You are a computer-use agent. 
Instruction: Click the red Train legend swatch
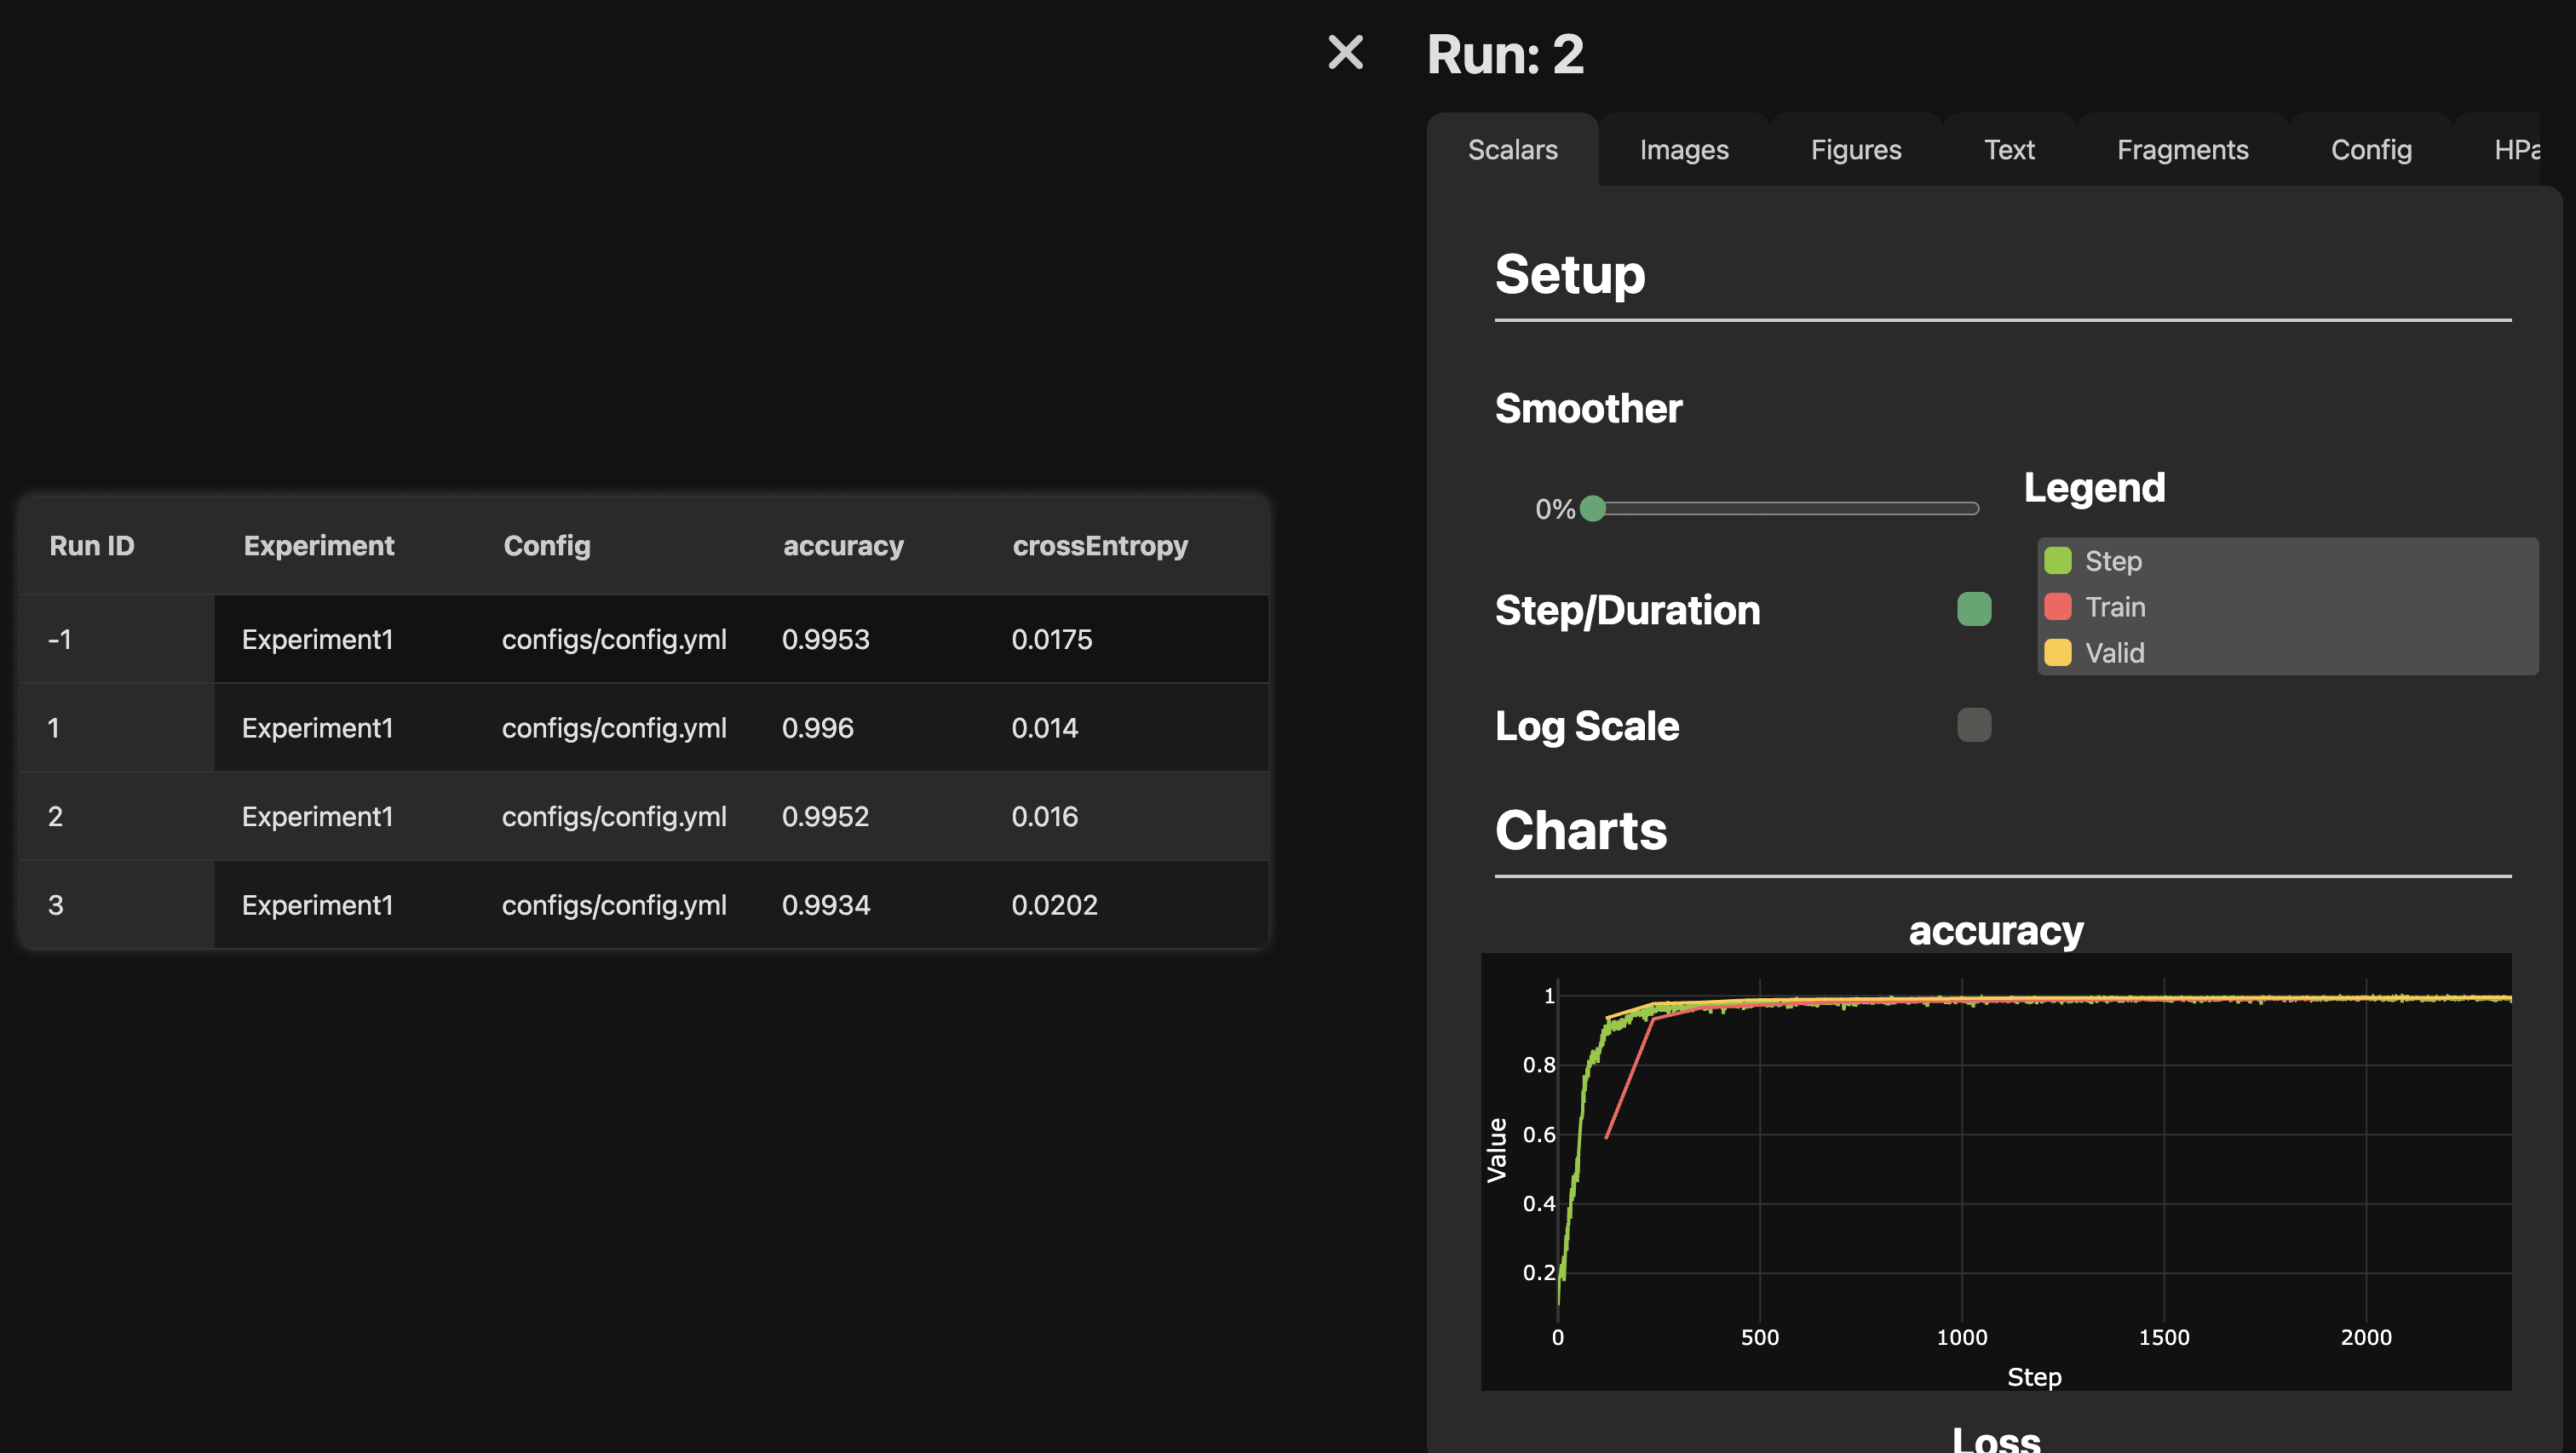click(2057, 607)
